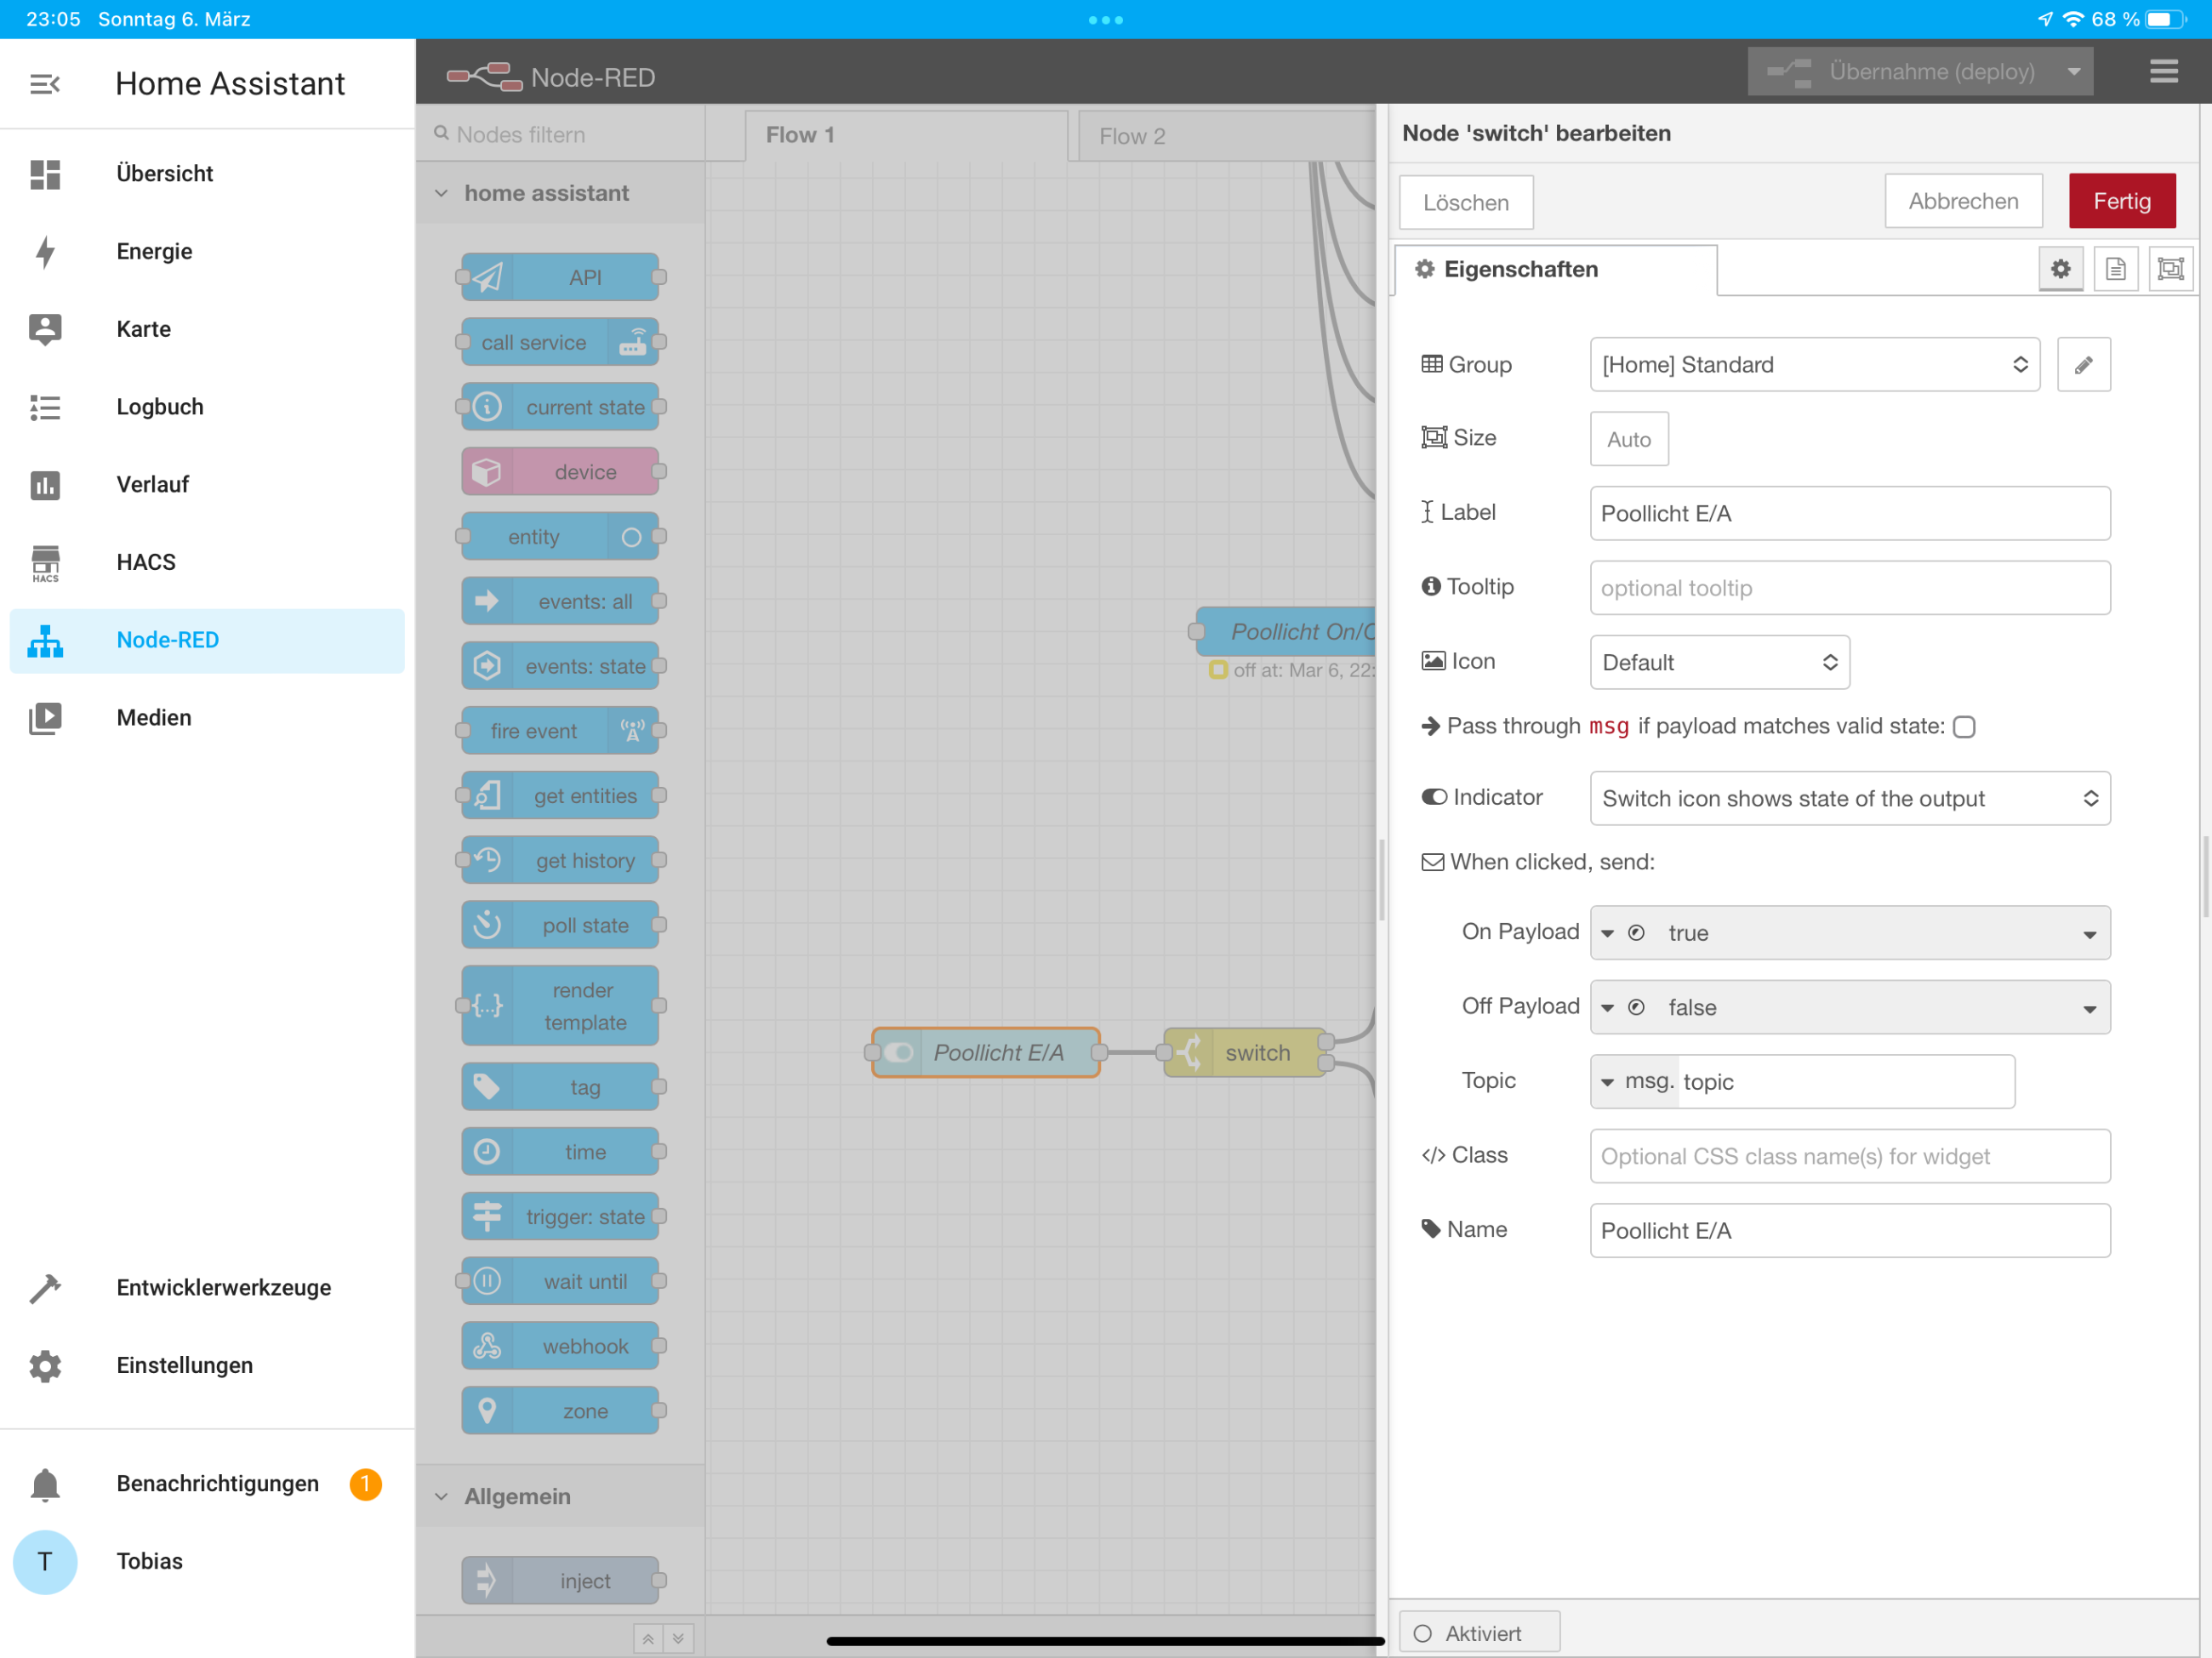The height and width of the screenshot is (1658, 2212).
Task: Select the device palette node
Action: point(560,472)
